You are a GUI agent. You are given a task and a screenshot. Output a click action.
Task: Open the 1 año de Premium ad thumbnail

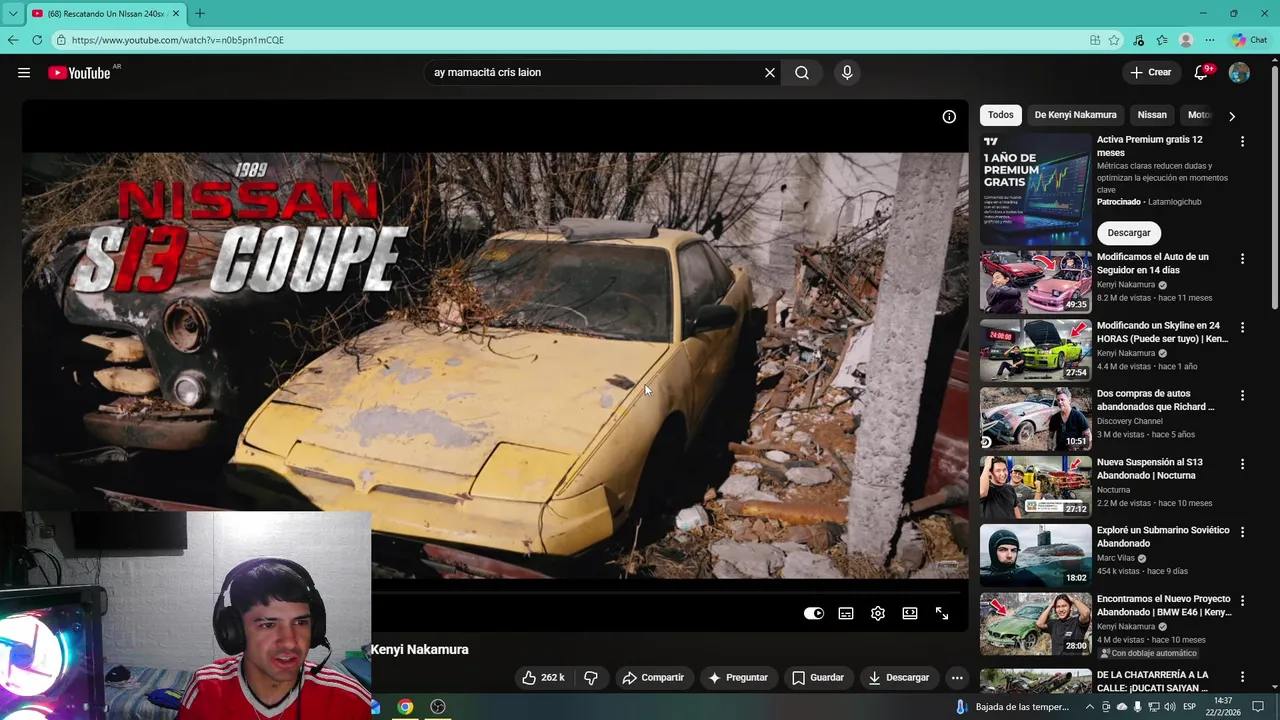pos(1035,189)
